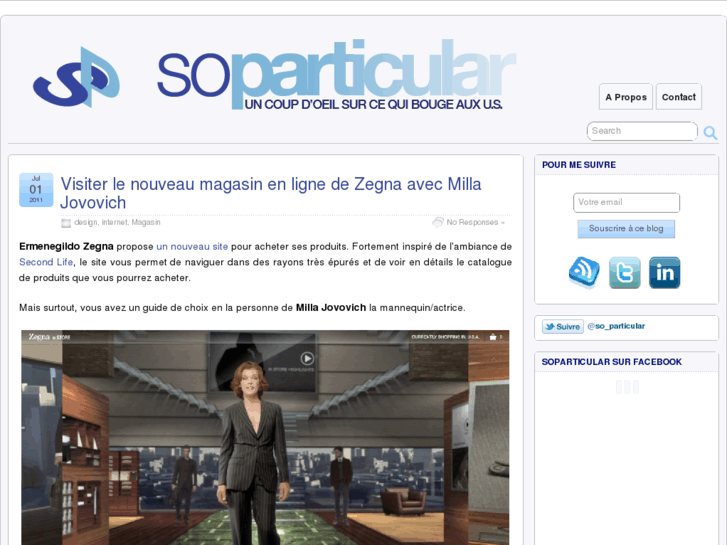Click the magnifier search icon
727x545 pixels.
pyautogui.click(x=710, y=133)
